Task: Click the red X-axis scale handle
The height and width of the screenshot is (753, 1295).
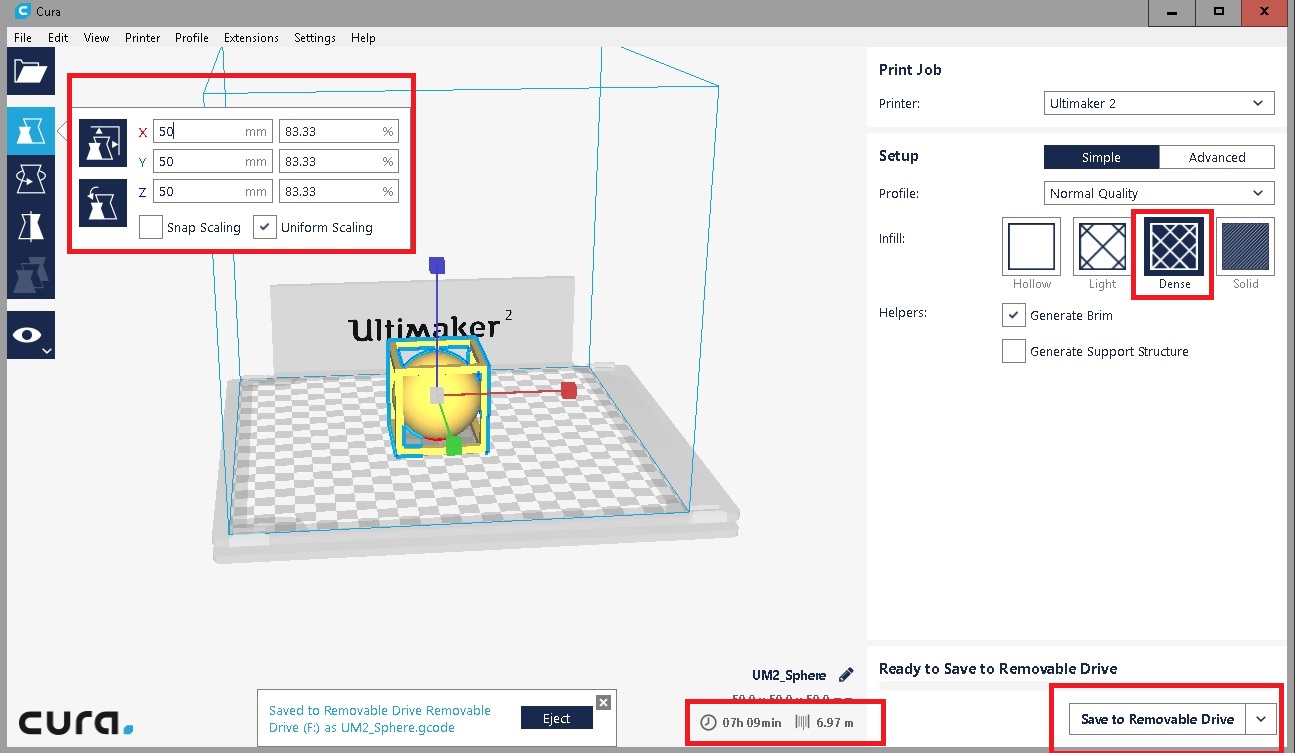Action: pos(569,390)
